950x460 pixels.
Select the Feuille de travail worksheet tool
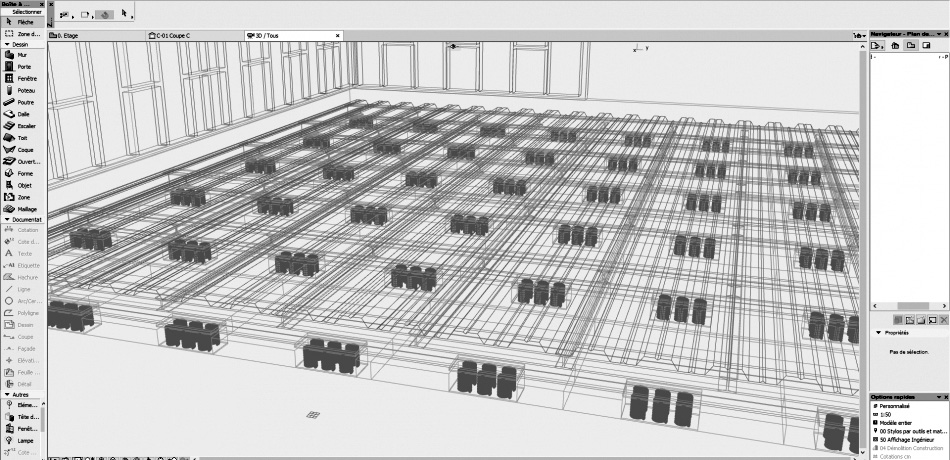click(22, 372)
